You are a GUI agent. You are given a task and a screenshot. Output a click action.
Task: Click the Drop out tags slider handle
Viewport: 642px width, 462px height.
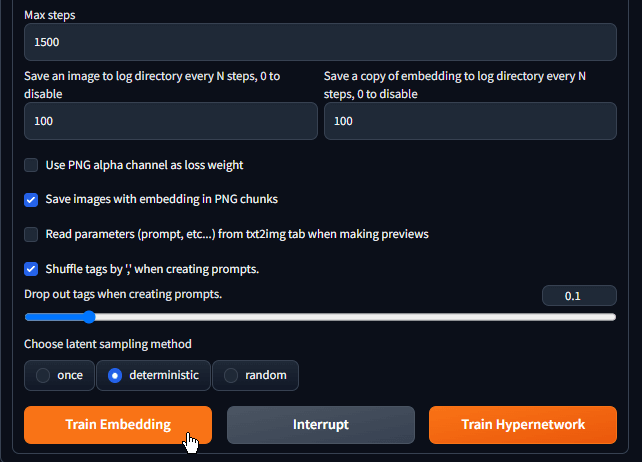point(89,317)
